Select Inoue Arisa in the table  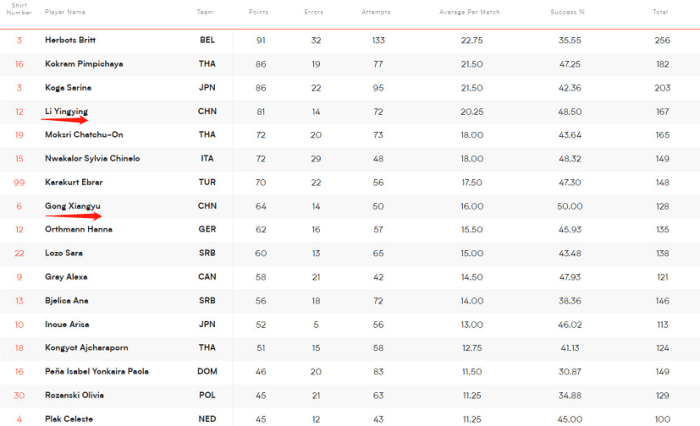click(x=71, y=324)
